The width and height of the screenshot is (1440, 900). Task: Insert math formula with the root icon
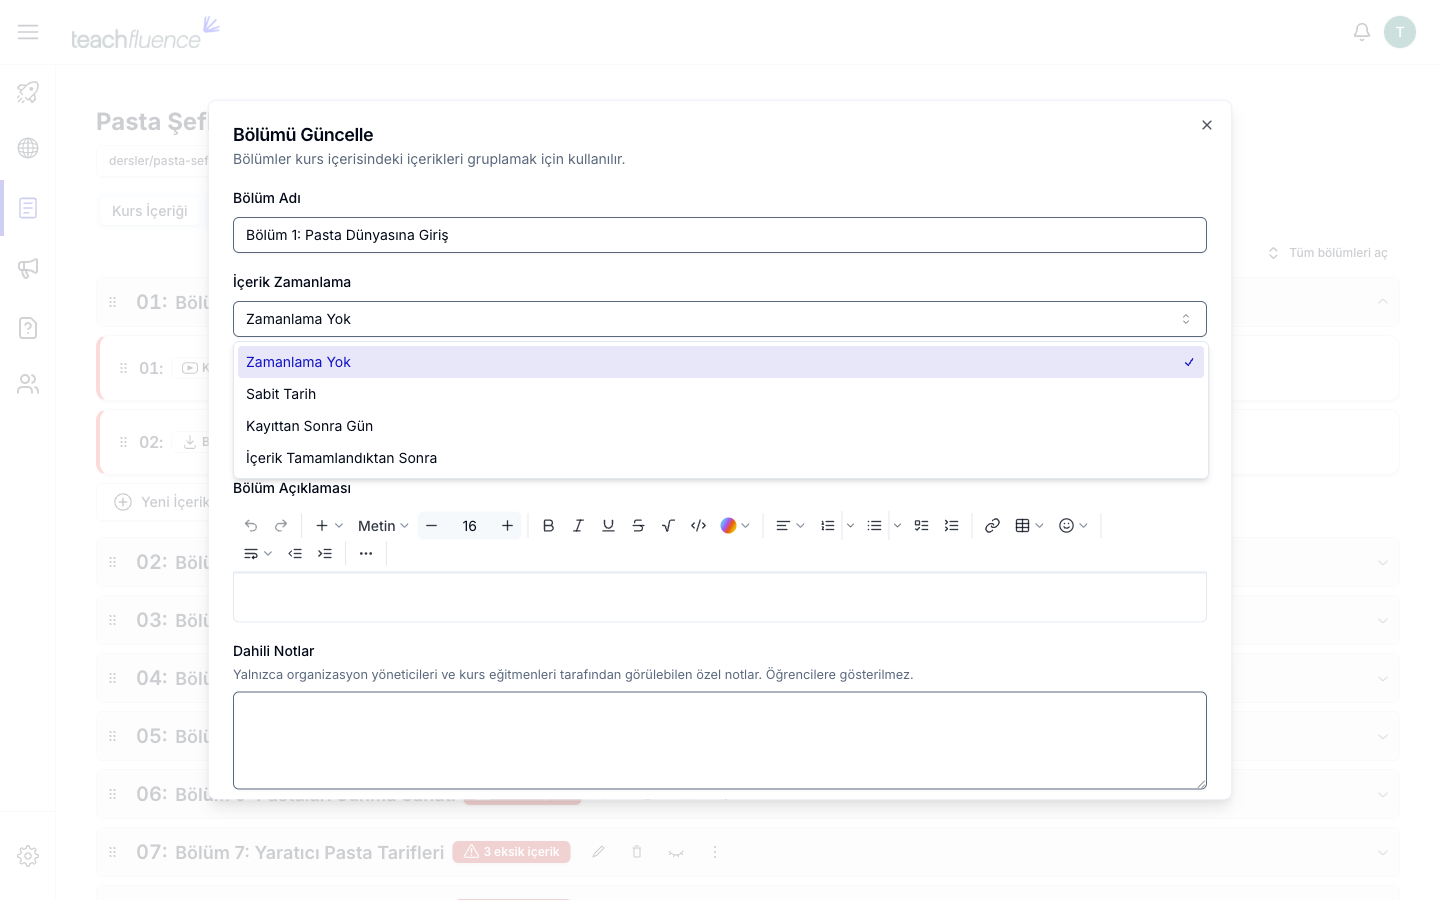pyautogui.click(x=668, y=526)
